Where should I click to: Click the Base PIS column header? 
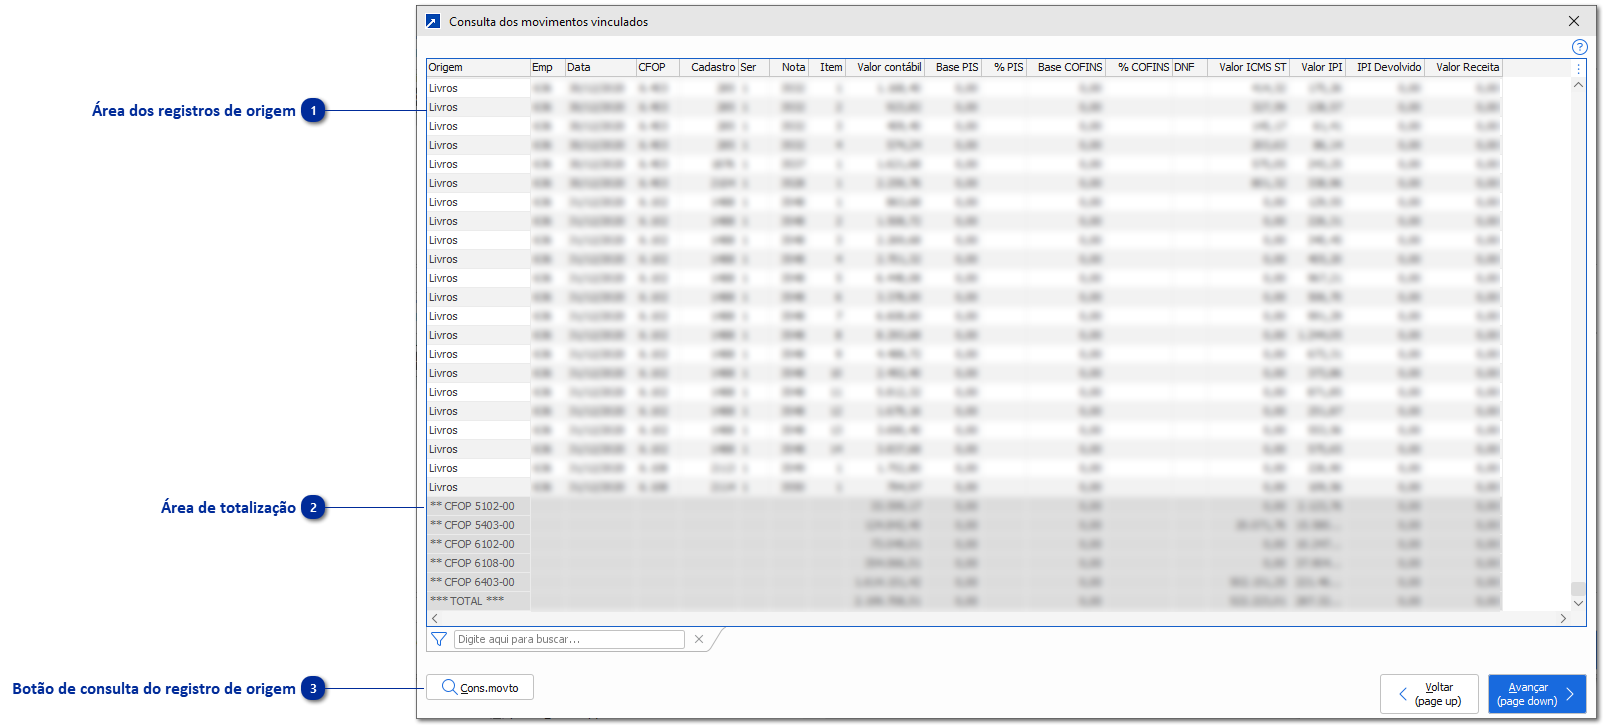pyautogui.click(x=953, y=67)
